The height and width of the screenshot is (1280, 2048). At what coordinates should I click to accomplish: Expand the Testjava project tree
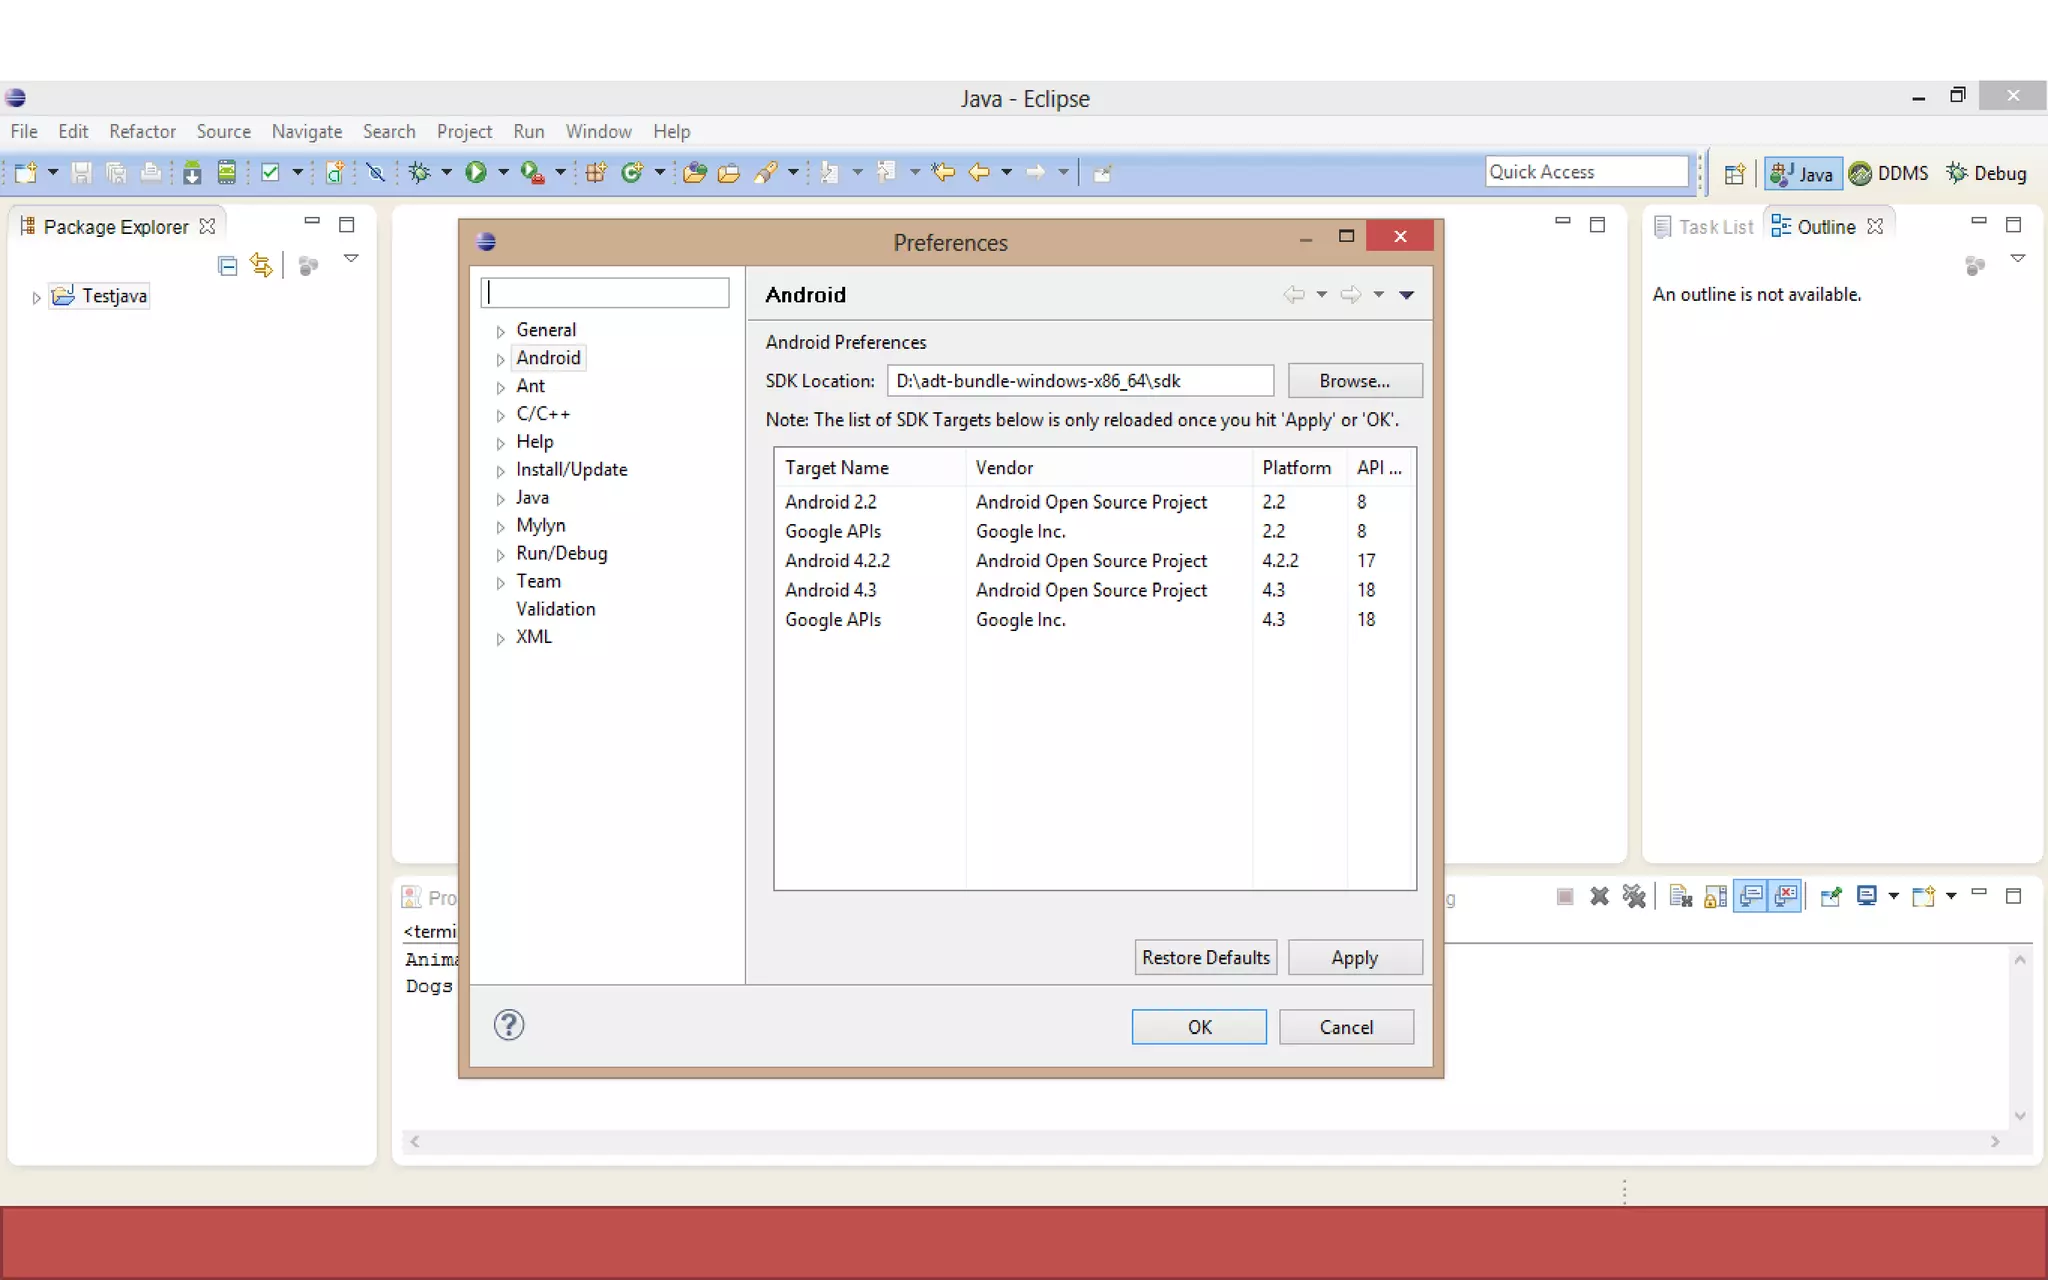(36, 297)
